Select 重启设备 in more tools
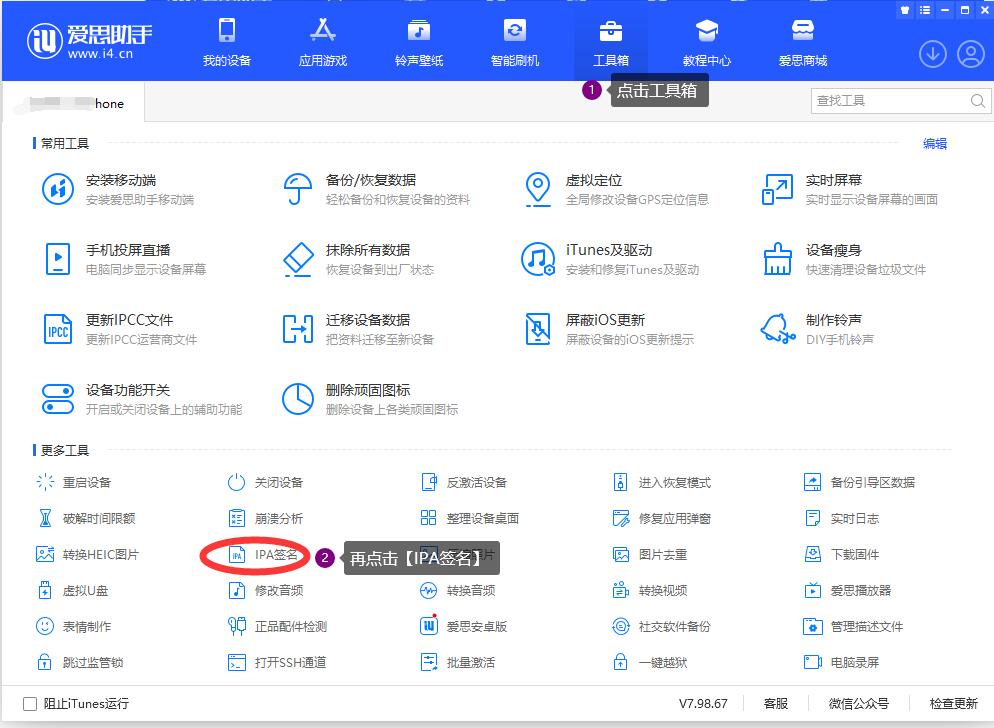Image resolution: width=994 pixels, height=728 pixels. tap(74, 483)
